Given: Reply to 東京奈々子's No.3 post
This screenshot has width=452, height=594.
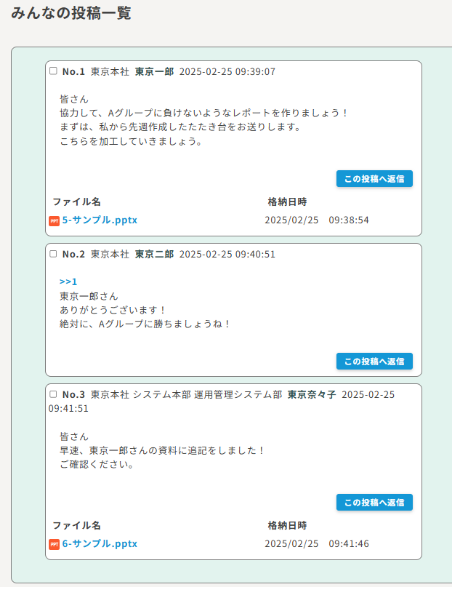Looking at the screenshot, I should 374,502.
